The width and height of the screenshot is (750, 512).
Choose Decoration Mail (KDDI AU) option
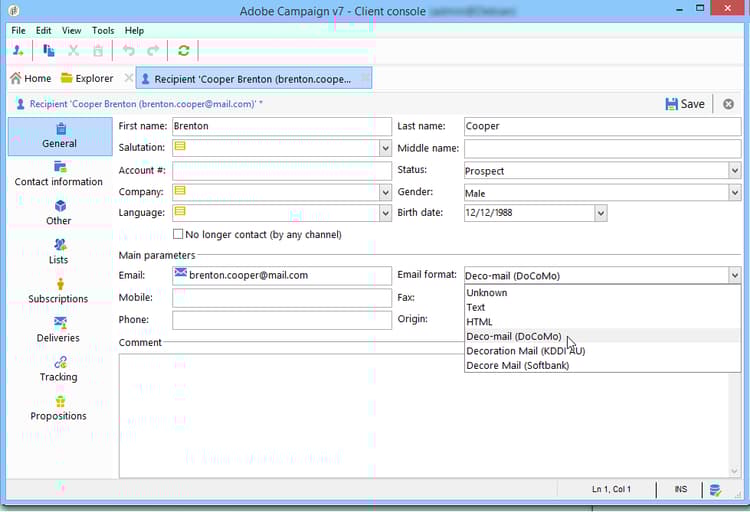tap(602, 351)
